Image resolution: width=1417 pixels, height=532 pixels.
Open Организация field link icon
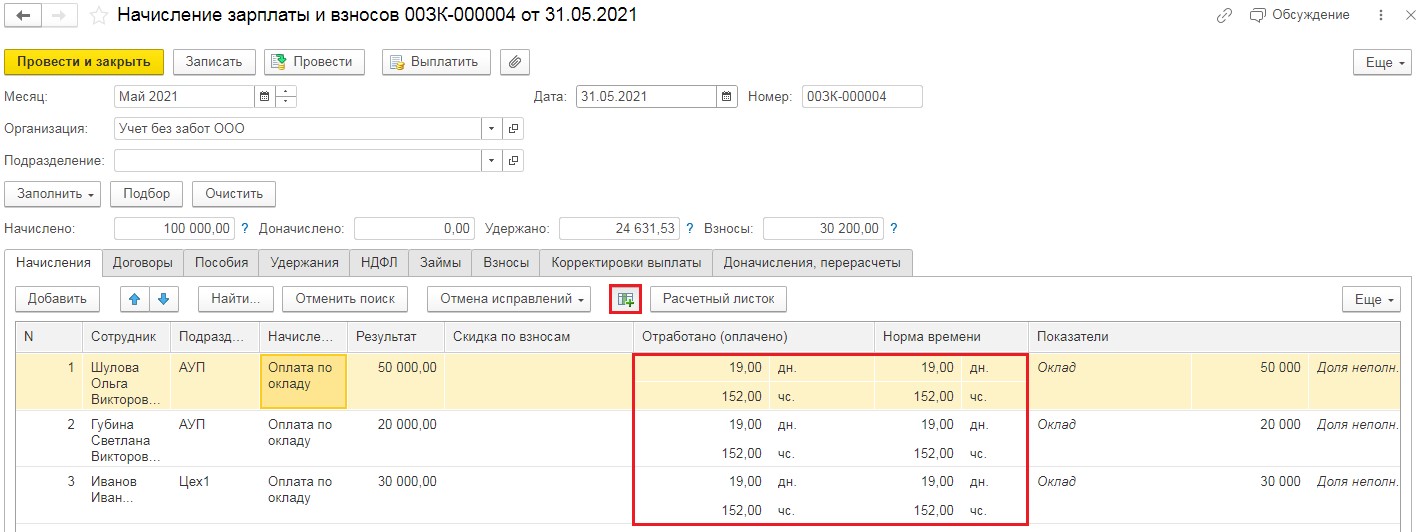point(513,129)
